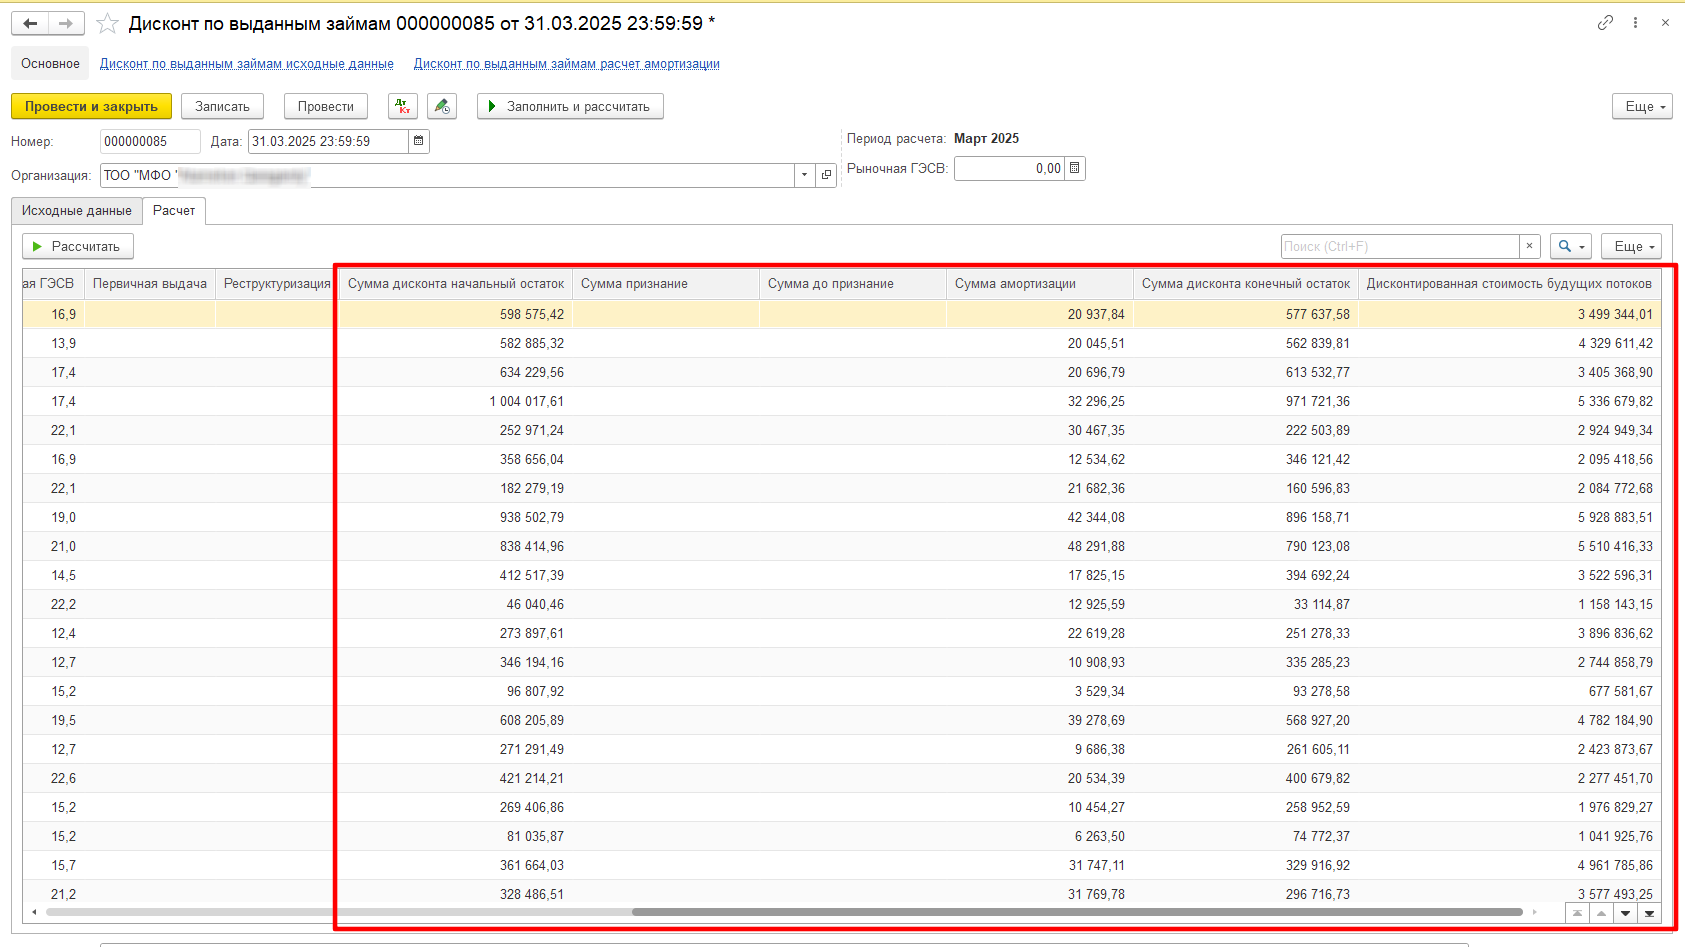1685x947 pixels.
Task: Click the green document report icon
Action: tap(442, 106)
